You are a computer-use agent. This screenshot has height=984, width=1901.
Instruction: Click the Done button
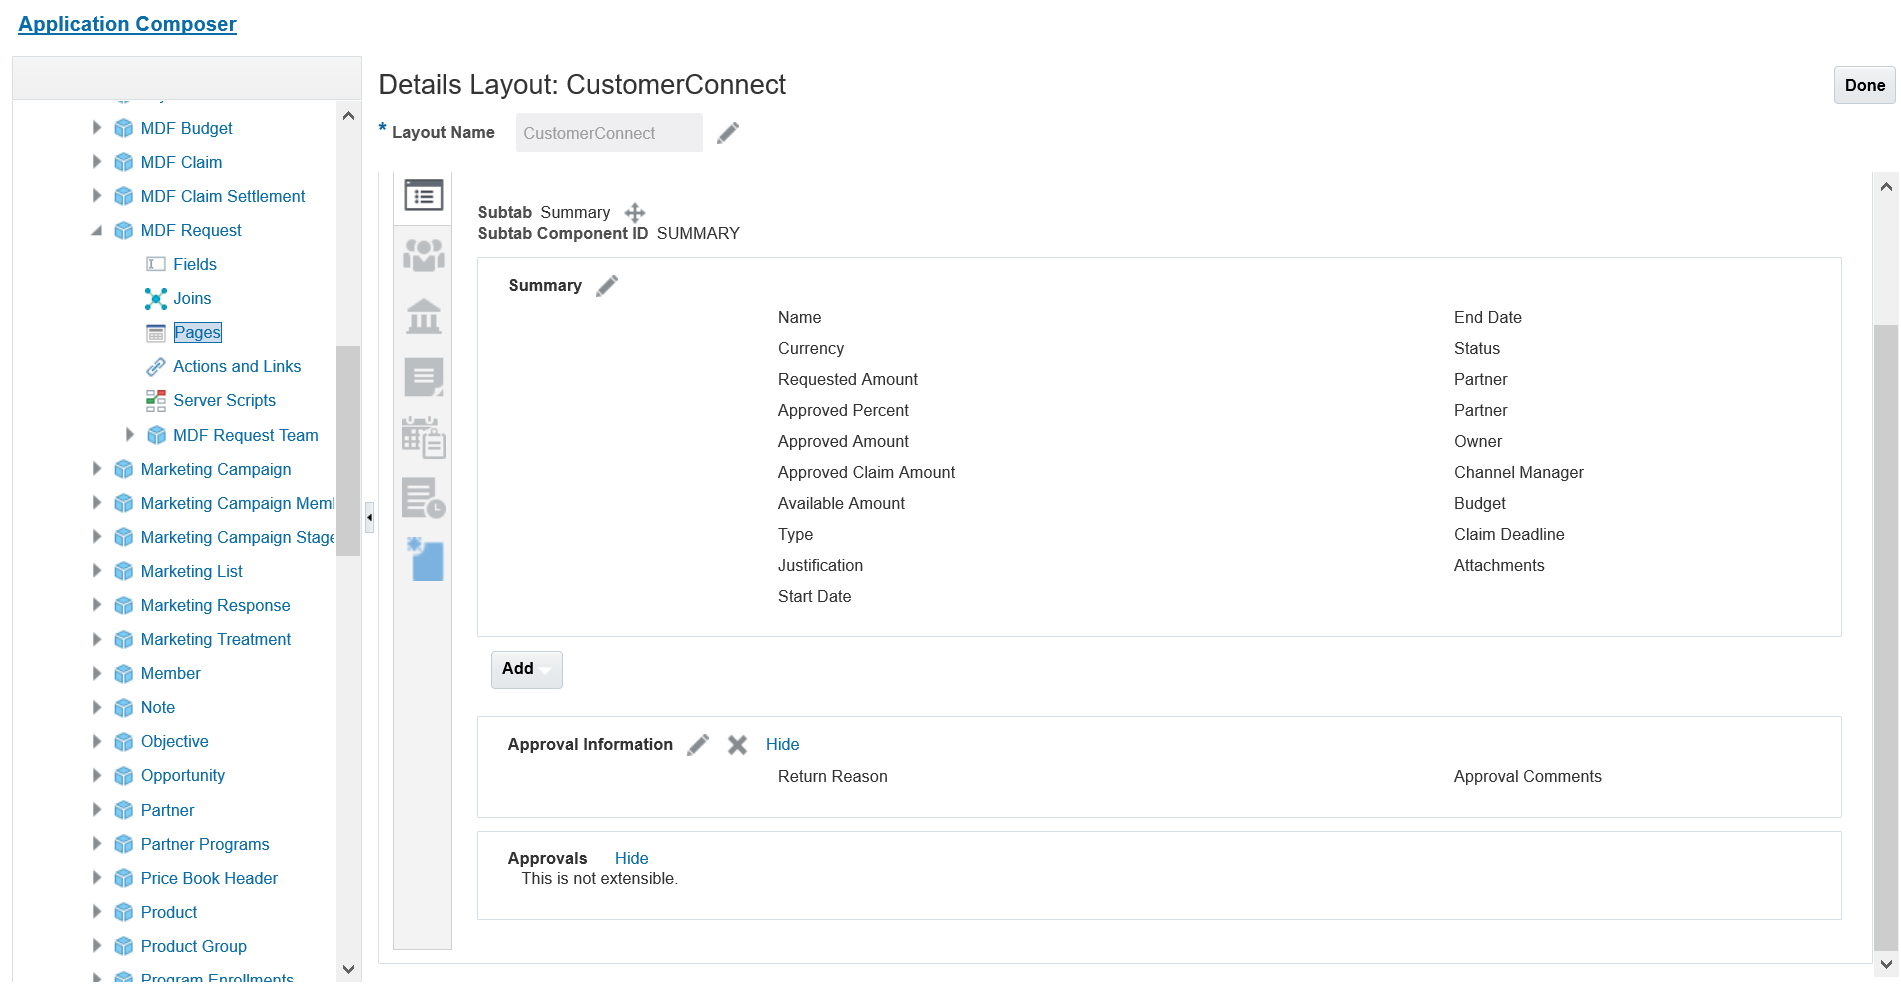click(1864, 86)
